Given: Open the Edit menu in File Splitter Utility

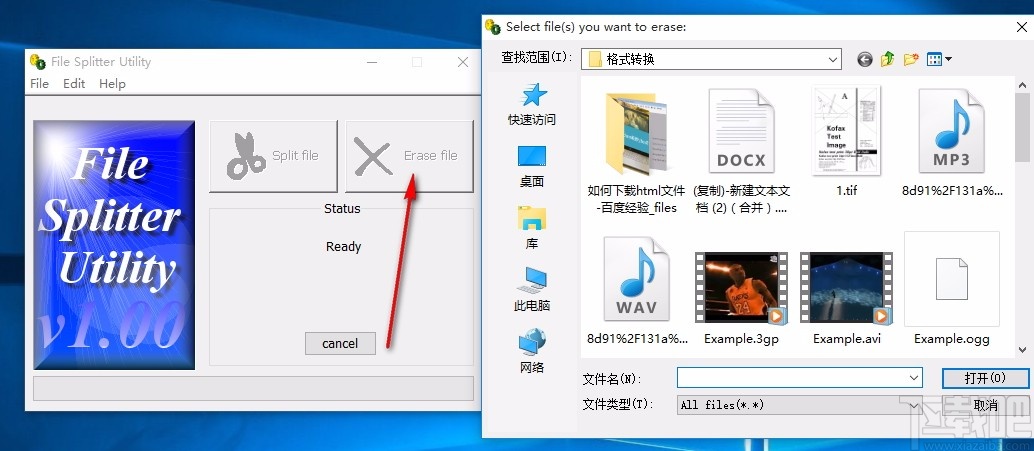Looking at the screenshot, I should (x=74, y=84).
